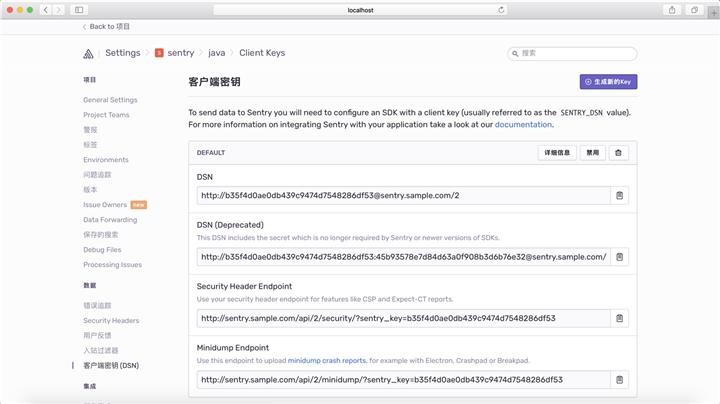Toggle the Safari sidebar button

tap(79, 10)
